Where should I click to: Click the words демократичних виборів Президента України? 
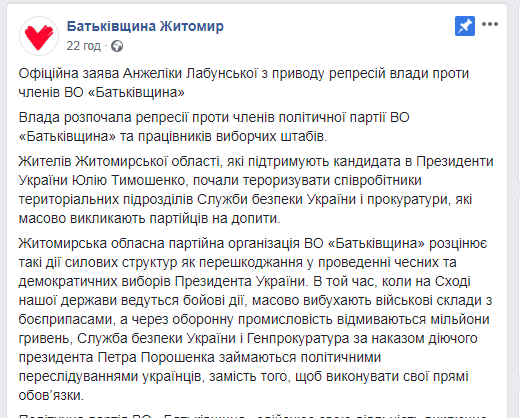tap(162, 281)
